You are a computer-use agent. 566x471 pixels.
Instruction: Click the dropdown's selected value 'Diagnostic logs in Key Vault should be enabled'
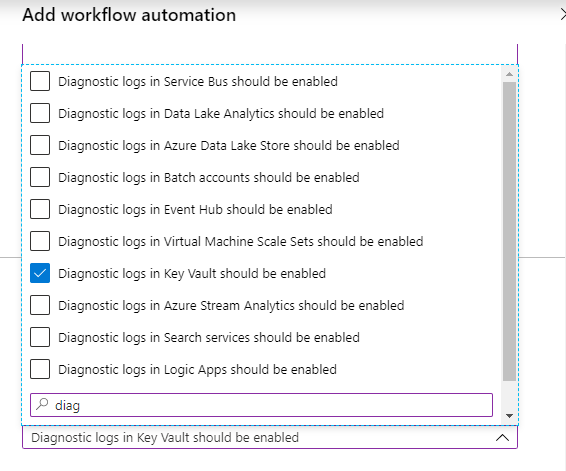point(165,437)
